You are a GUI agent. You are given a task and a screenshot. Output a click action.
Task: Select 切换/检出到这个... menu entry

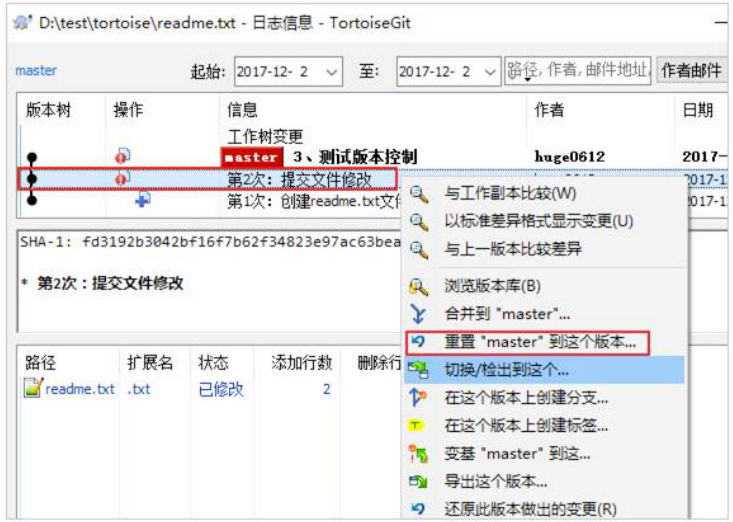click(x=545, y=370)
